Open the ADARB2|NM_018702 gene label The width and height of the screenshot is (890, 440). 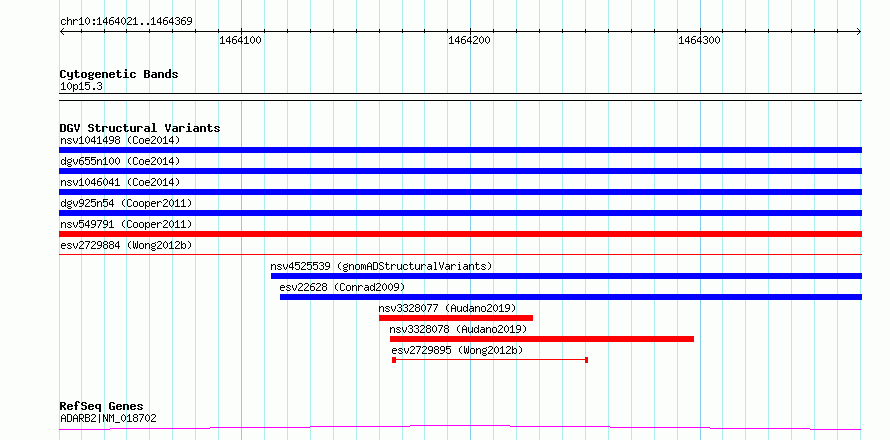tap(108, 419)
